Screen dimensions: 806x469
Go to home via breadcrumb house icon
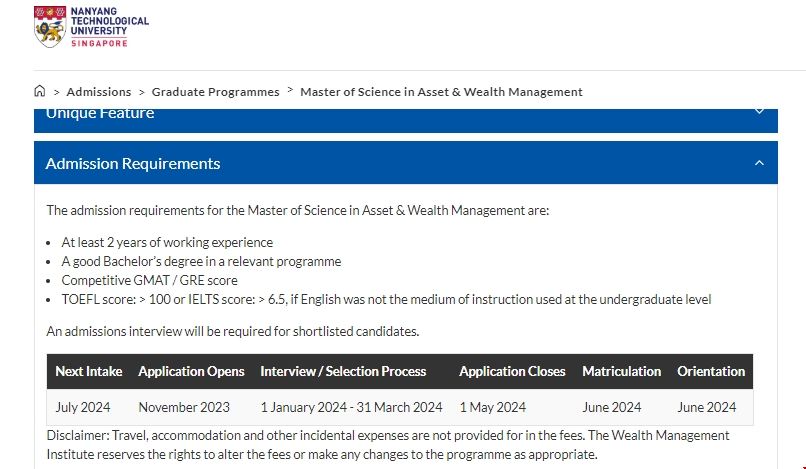click(40, 91)
